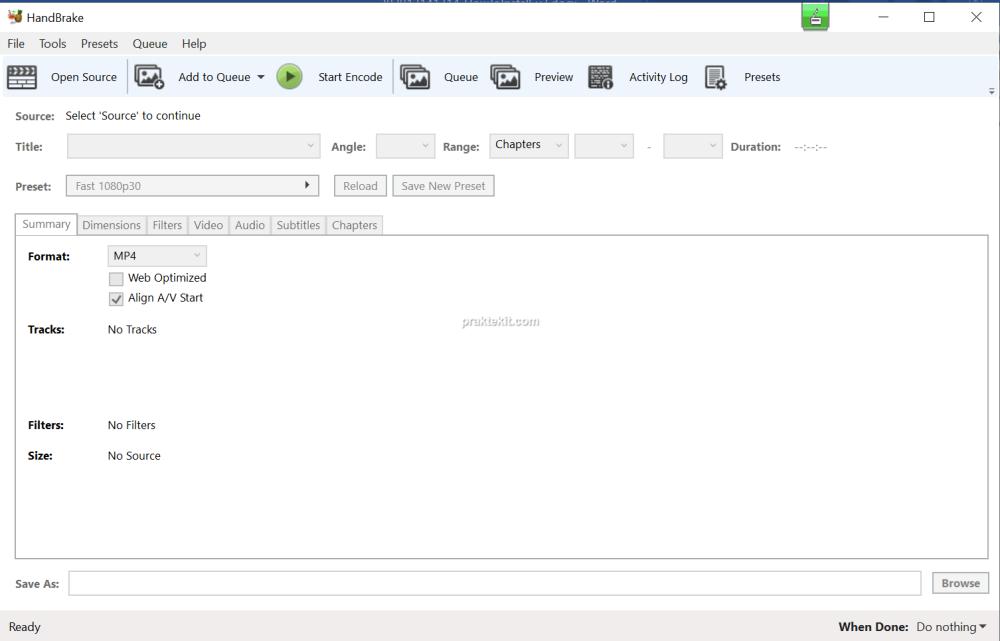Open the end chapter dropdown
The image size is (1000, 641).
coord(693,146)
